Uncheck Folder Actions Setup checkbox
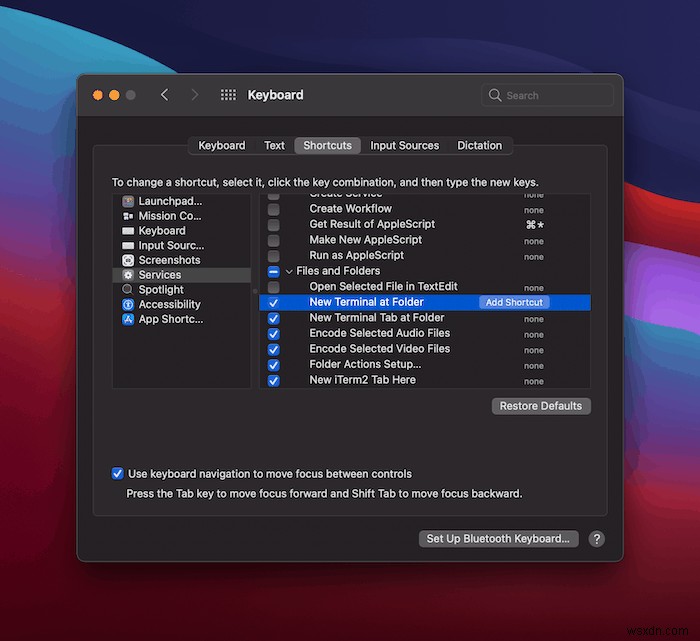The image size is (700, 641). (x=274, y=365)
